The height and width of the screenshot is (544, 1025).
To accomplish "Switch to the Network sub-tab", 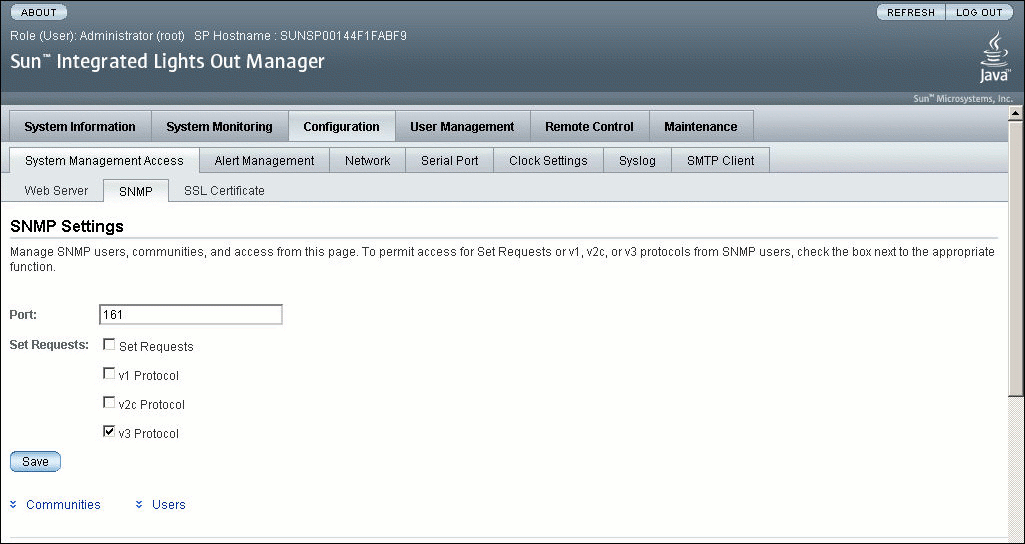I will tap(367, 160).
